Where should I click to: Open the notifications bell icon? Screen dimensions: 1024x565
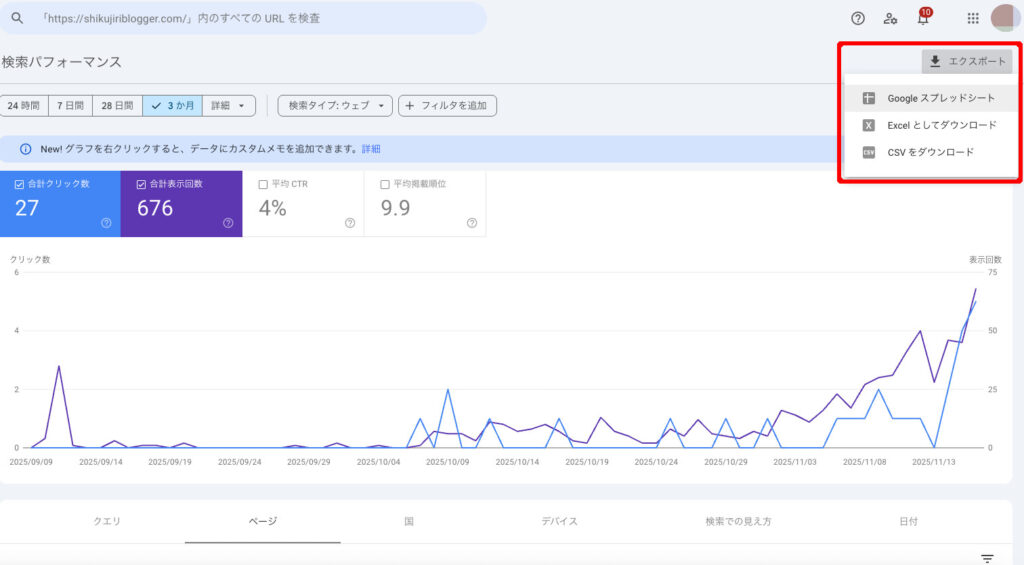tap(922, 18)
